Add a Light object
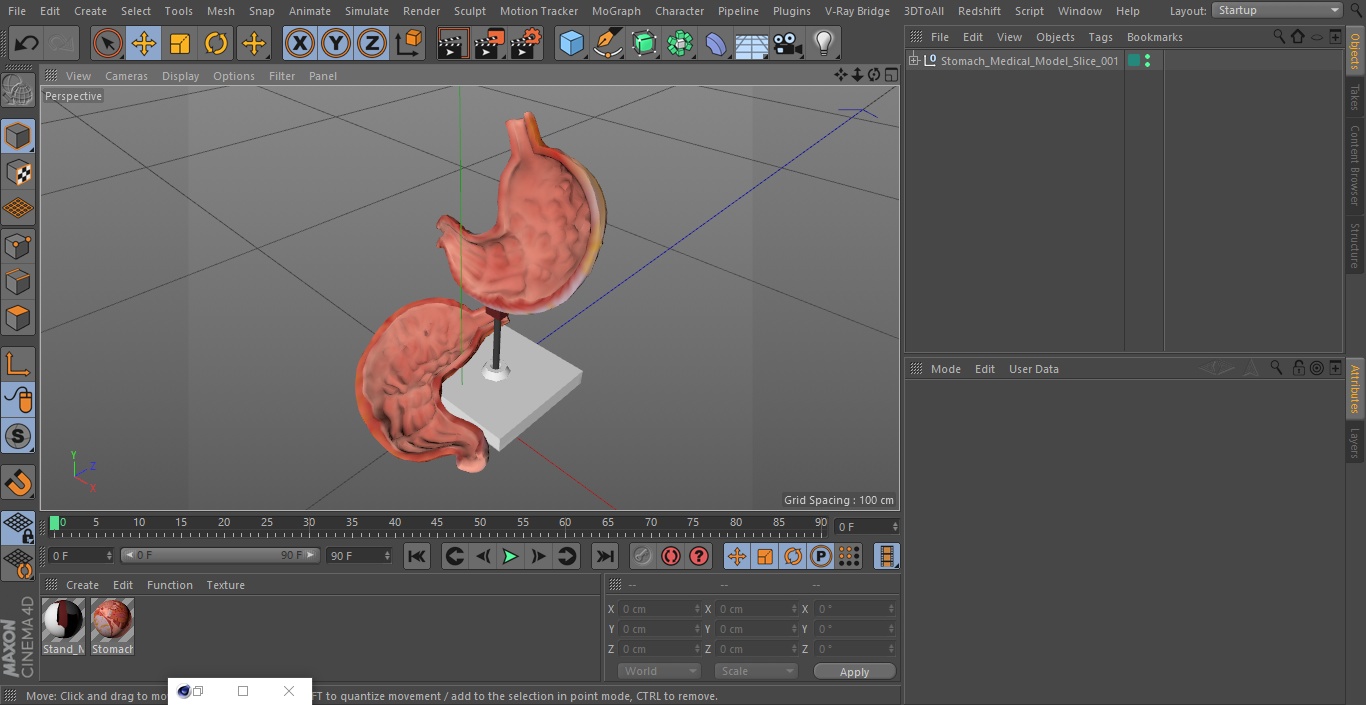The height and width of the screenshot is (705, 1366). click(824, 43)
